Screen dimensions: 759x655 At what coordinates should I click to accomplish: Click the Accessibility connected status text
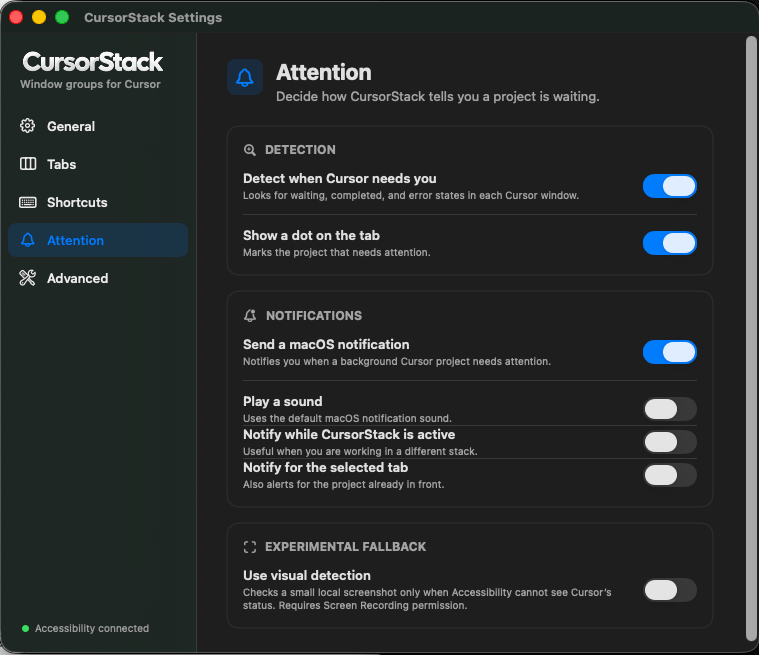92,628
